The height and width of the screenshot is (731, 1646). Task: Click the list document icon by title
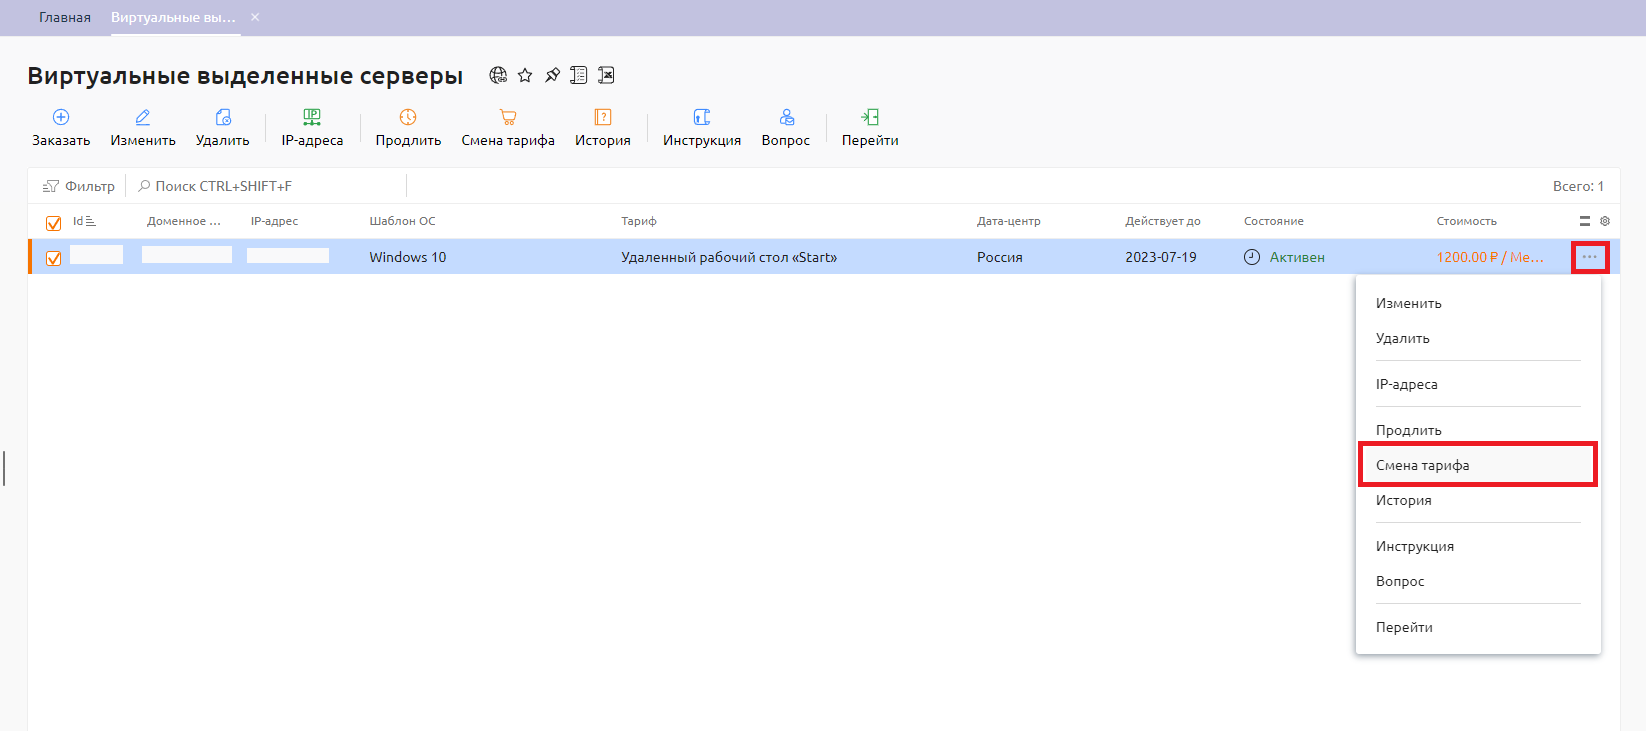click(x=579, y=75)
